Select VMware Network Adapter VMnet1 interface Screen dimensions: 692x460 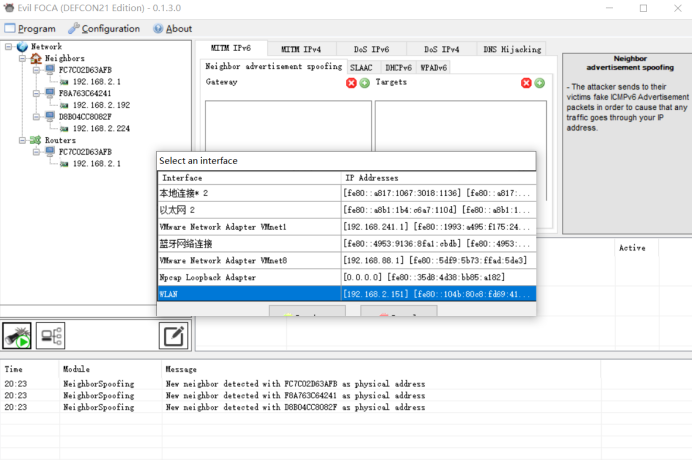coord(347,227)
